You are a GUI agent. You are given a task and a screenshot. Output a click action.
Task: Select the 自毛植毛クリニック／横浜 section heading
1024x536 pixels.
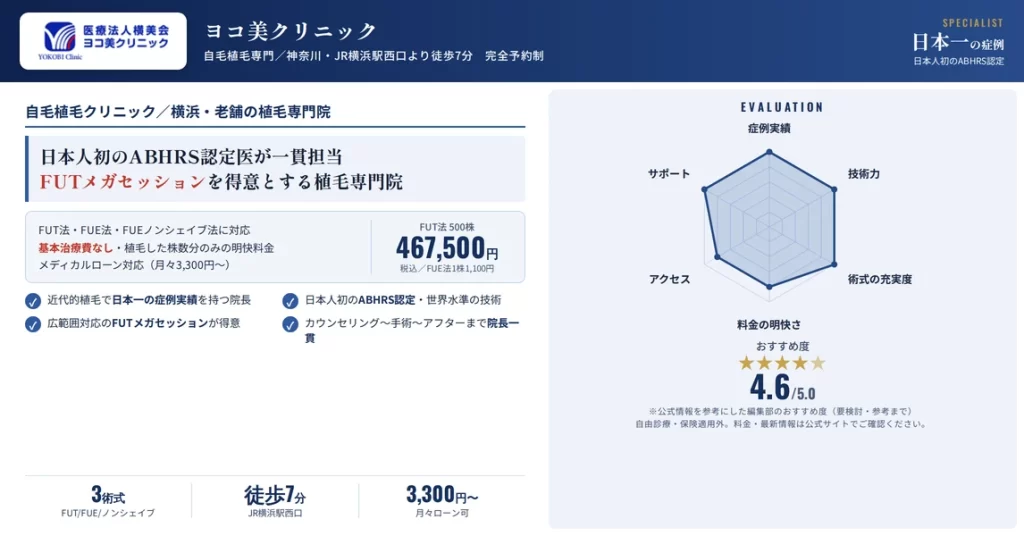pyautogui.click(x=178, y=112)
